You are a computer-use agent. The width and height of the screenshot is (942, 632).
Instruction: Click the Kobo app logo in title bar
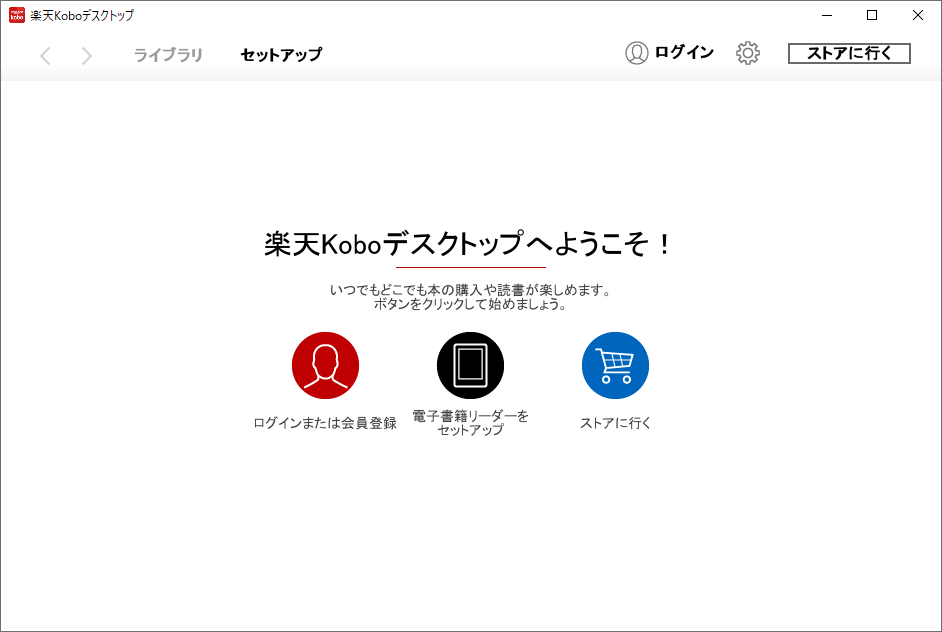click(17, 15)
